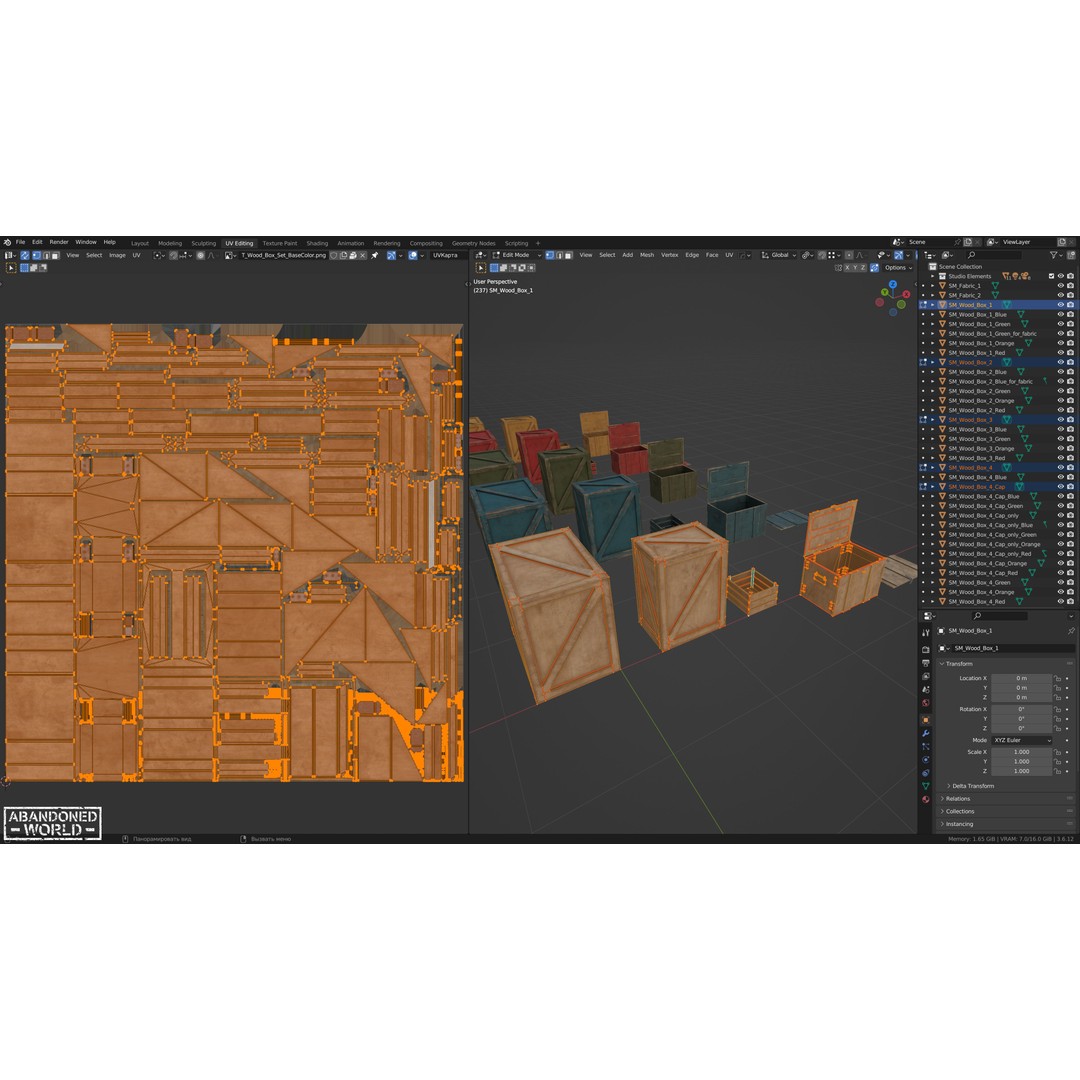
Task: Add a new workspace tab
Action: point(538,243)
